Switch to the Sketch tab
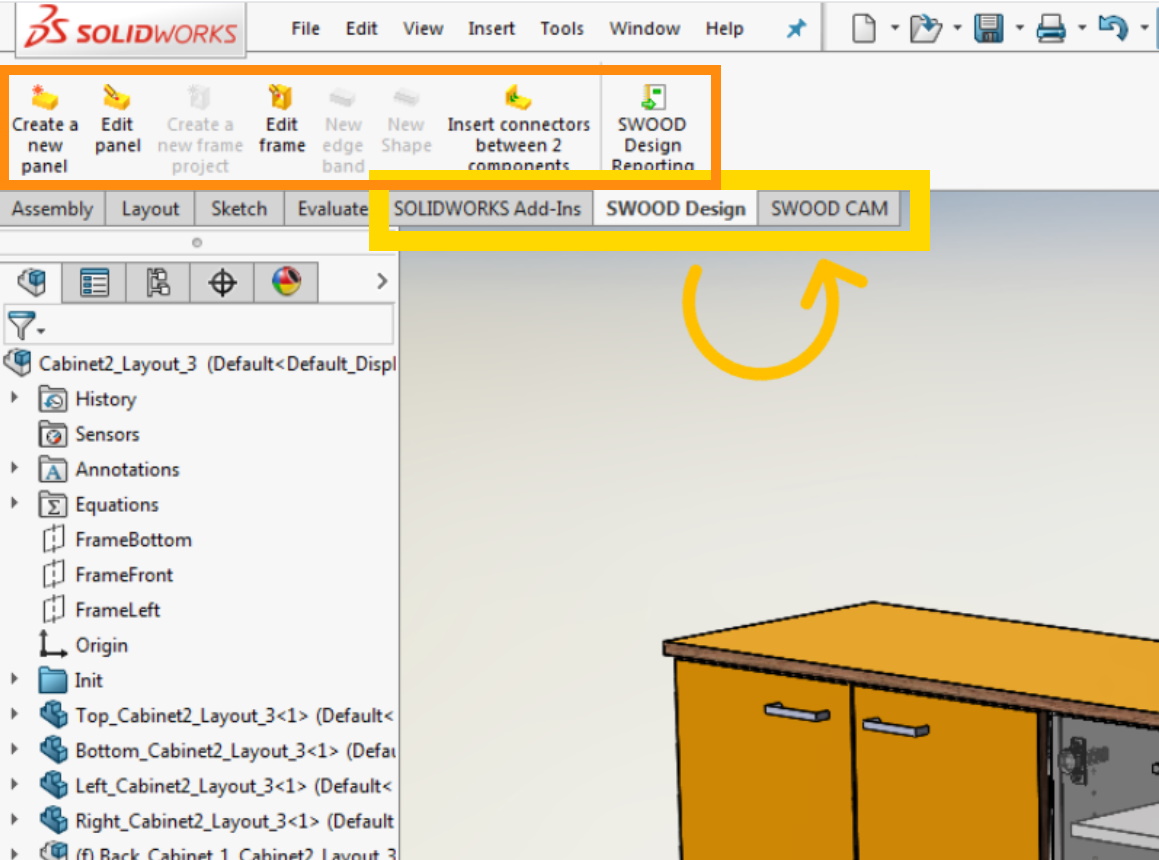1159x860 pixels. [x=238, y=209]
